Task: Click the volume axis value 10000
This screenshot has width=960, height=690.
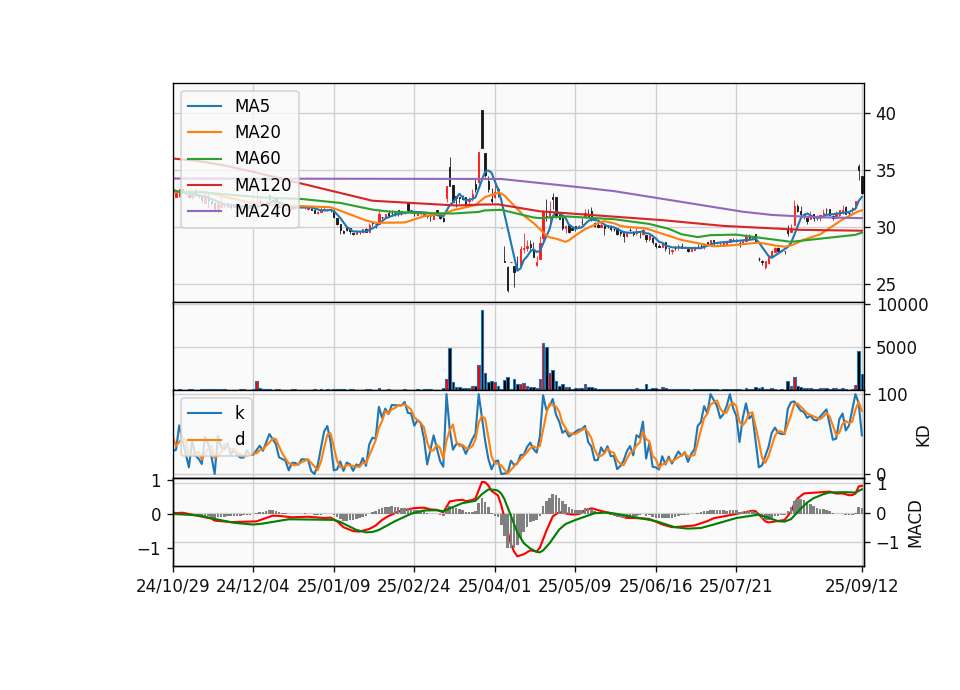Action: point(903,305)
